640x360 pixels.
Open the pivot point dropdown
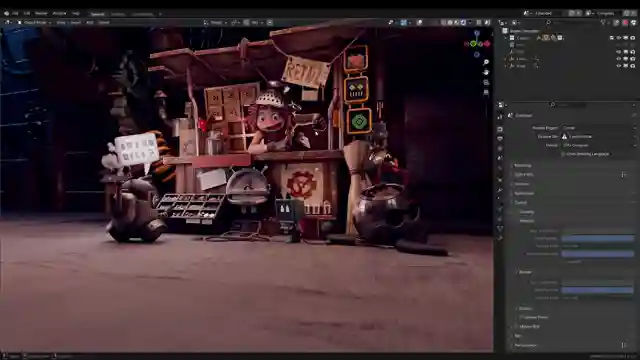[236, 22]
